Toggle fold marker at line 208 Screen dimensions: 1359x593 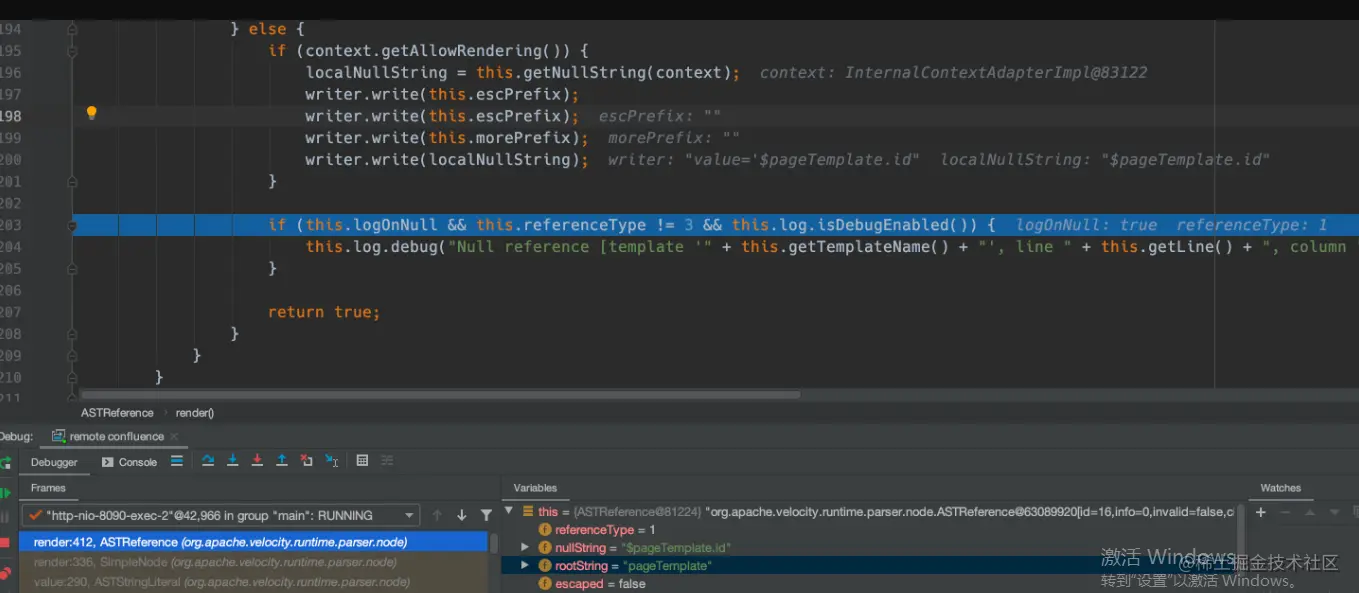(x=72, y=334)
